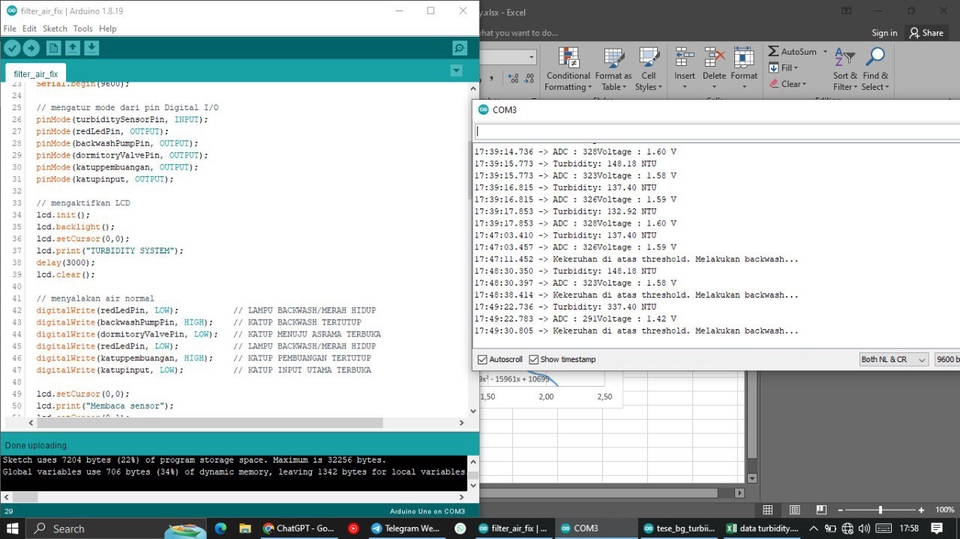Image resolution: width=960 pixels, height=539 pixels.
Task: Click zoom in plus in Excel
Action: coord(921,510)
